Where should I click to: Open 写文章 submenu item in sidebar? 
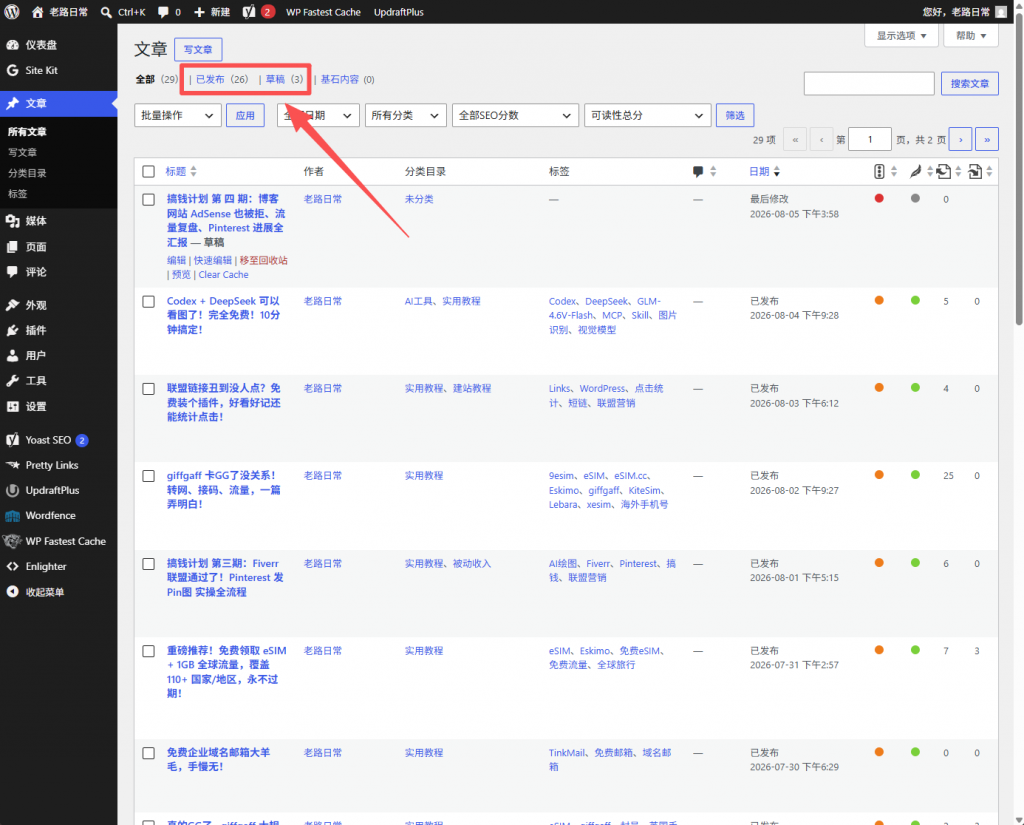[22, 152]
